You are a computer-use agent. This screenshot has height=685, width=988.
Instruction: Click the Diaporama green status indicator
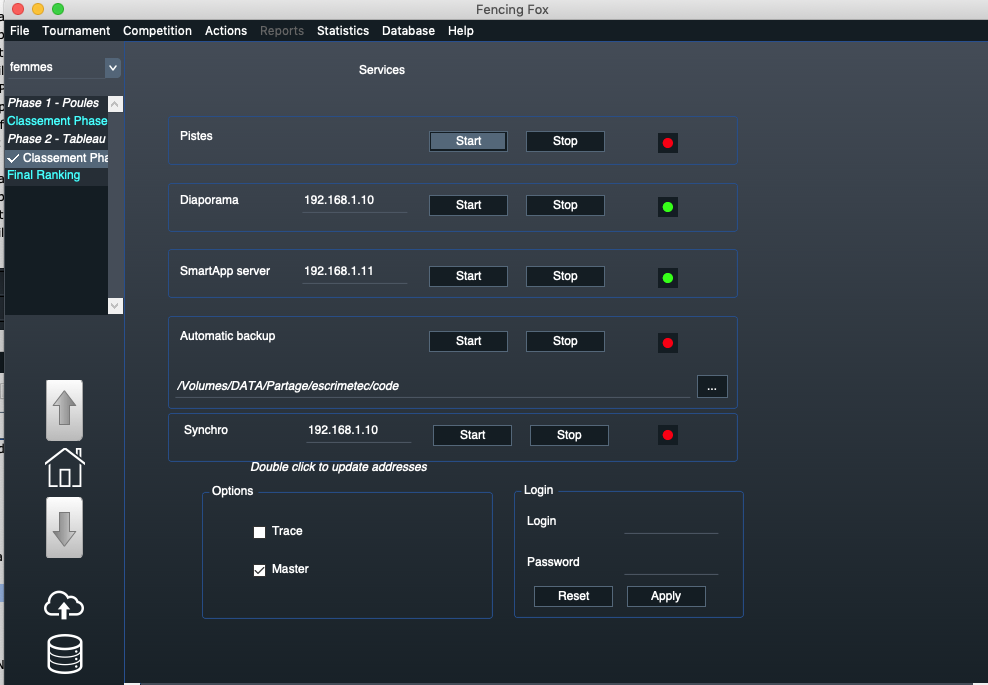tap(668, 207)
